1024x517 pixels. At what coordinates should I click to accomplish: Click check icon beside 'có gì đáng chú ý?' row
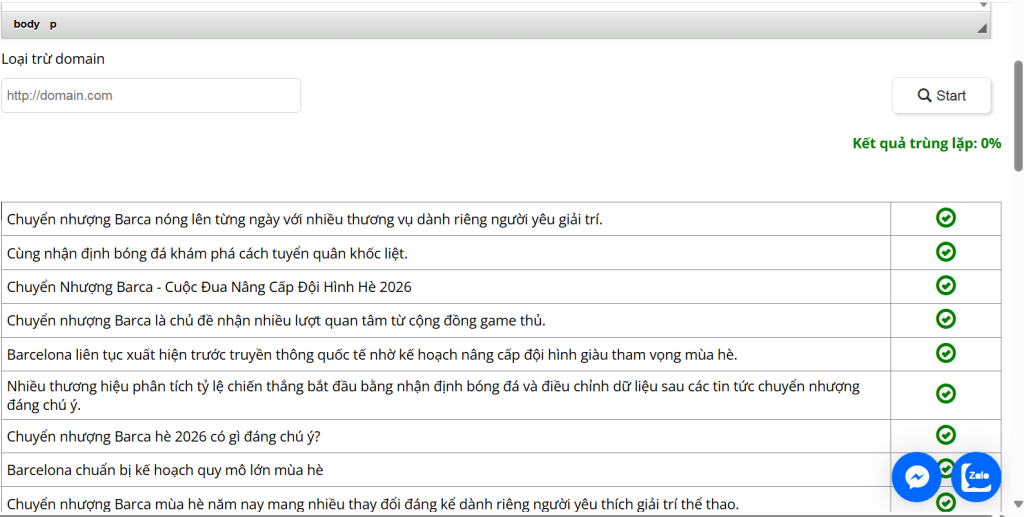pyautogui.click(x=946, y=435)
